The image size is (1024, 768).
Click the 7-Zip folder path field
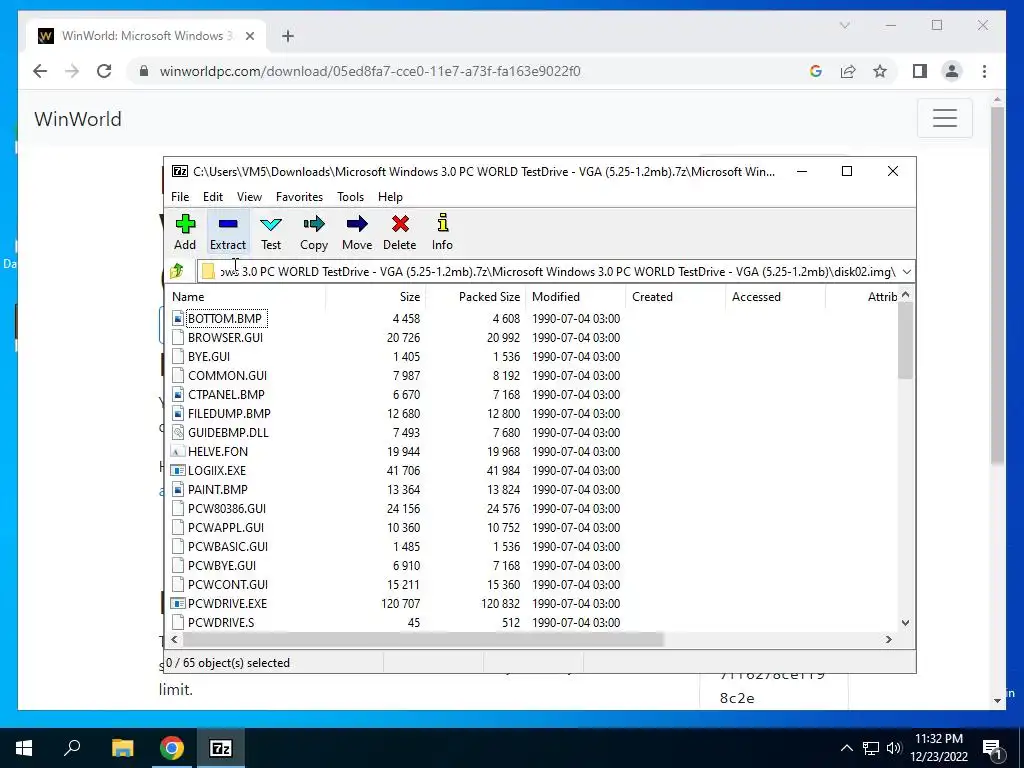[x=549, y=272]
